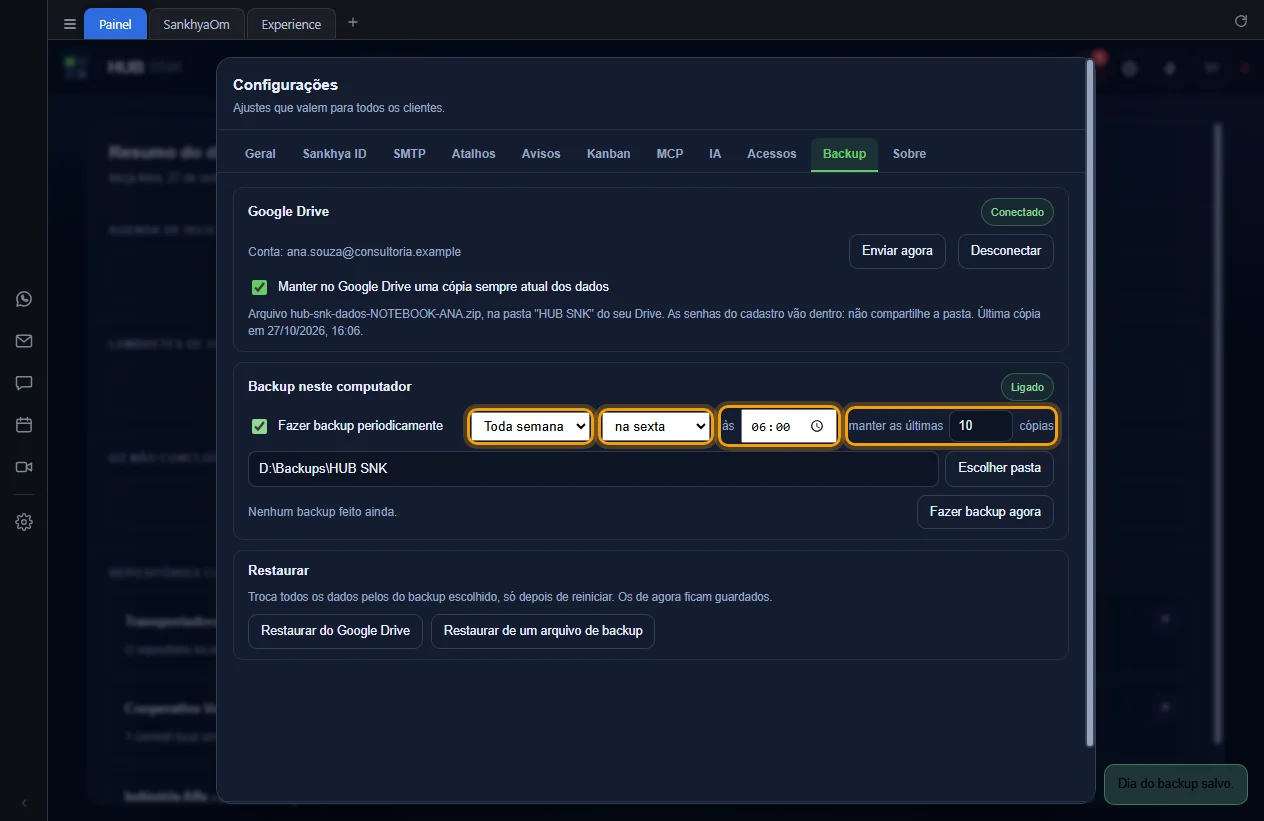Open the MCP settings tab

pyautogui.click(x=670, y=154)
